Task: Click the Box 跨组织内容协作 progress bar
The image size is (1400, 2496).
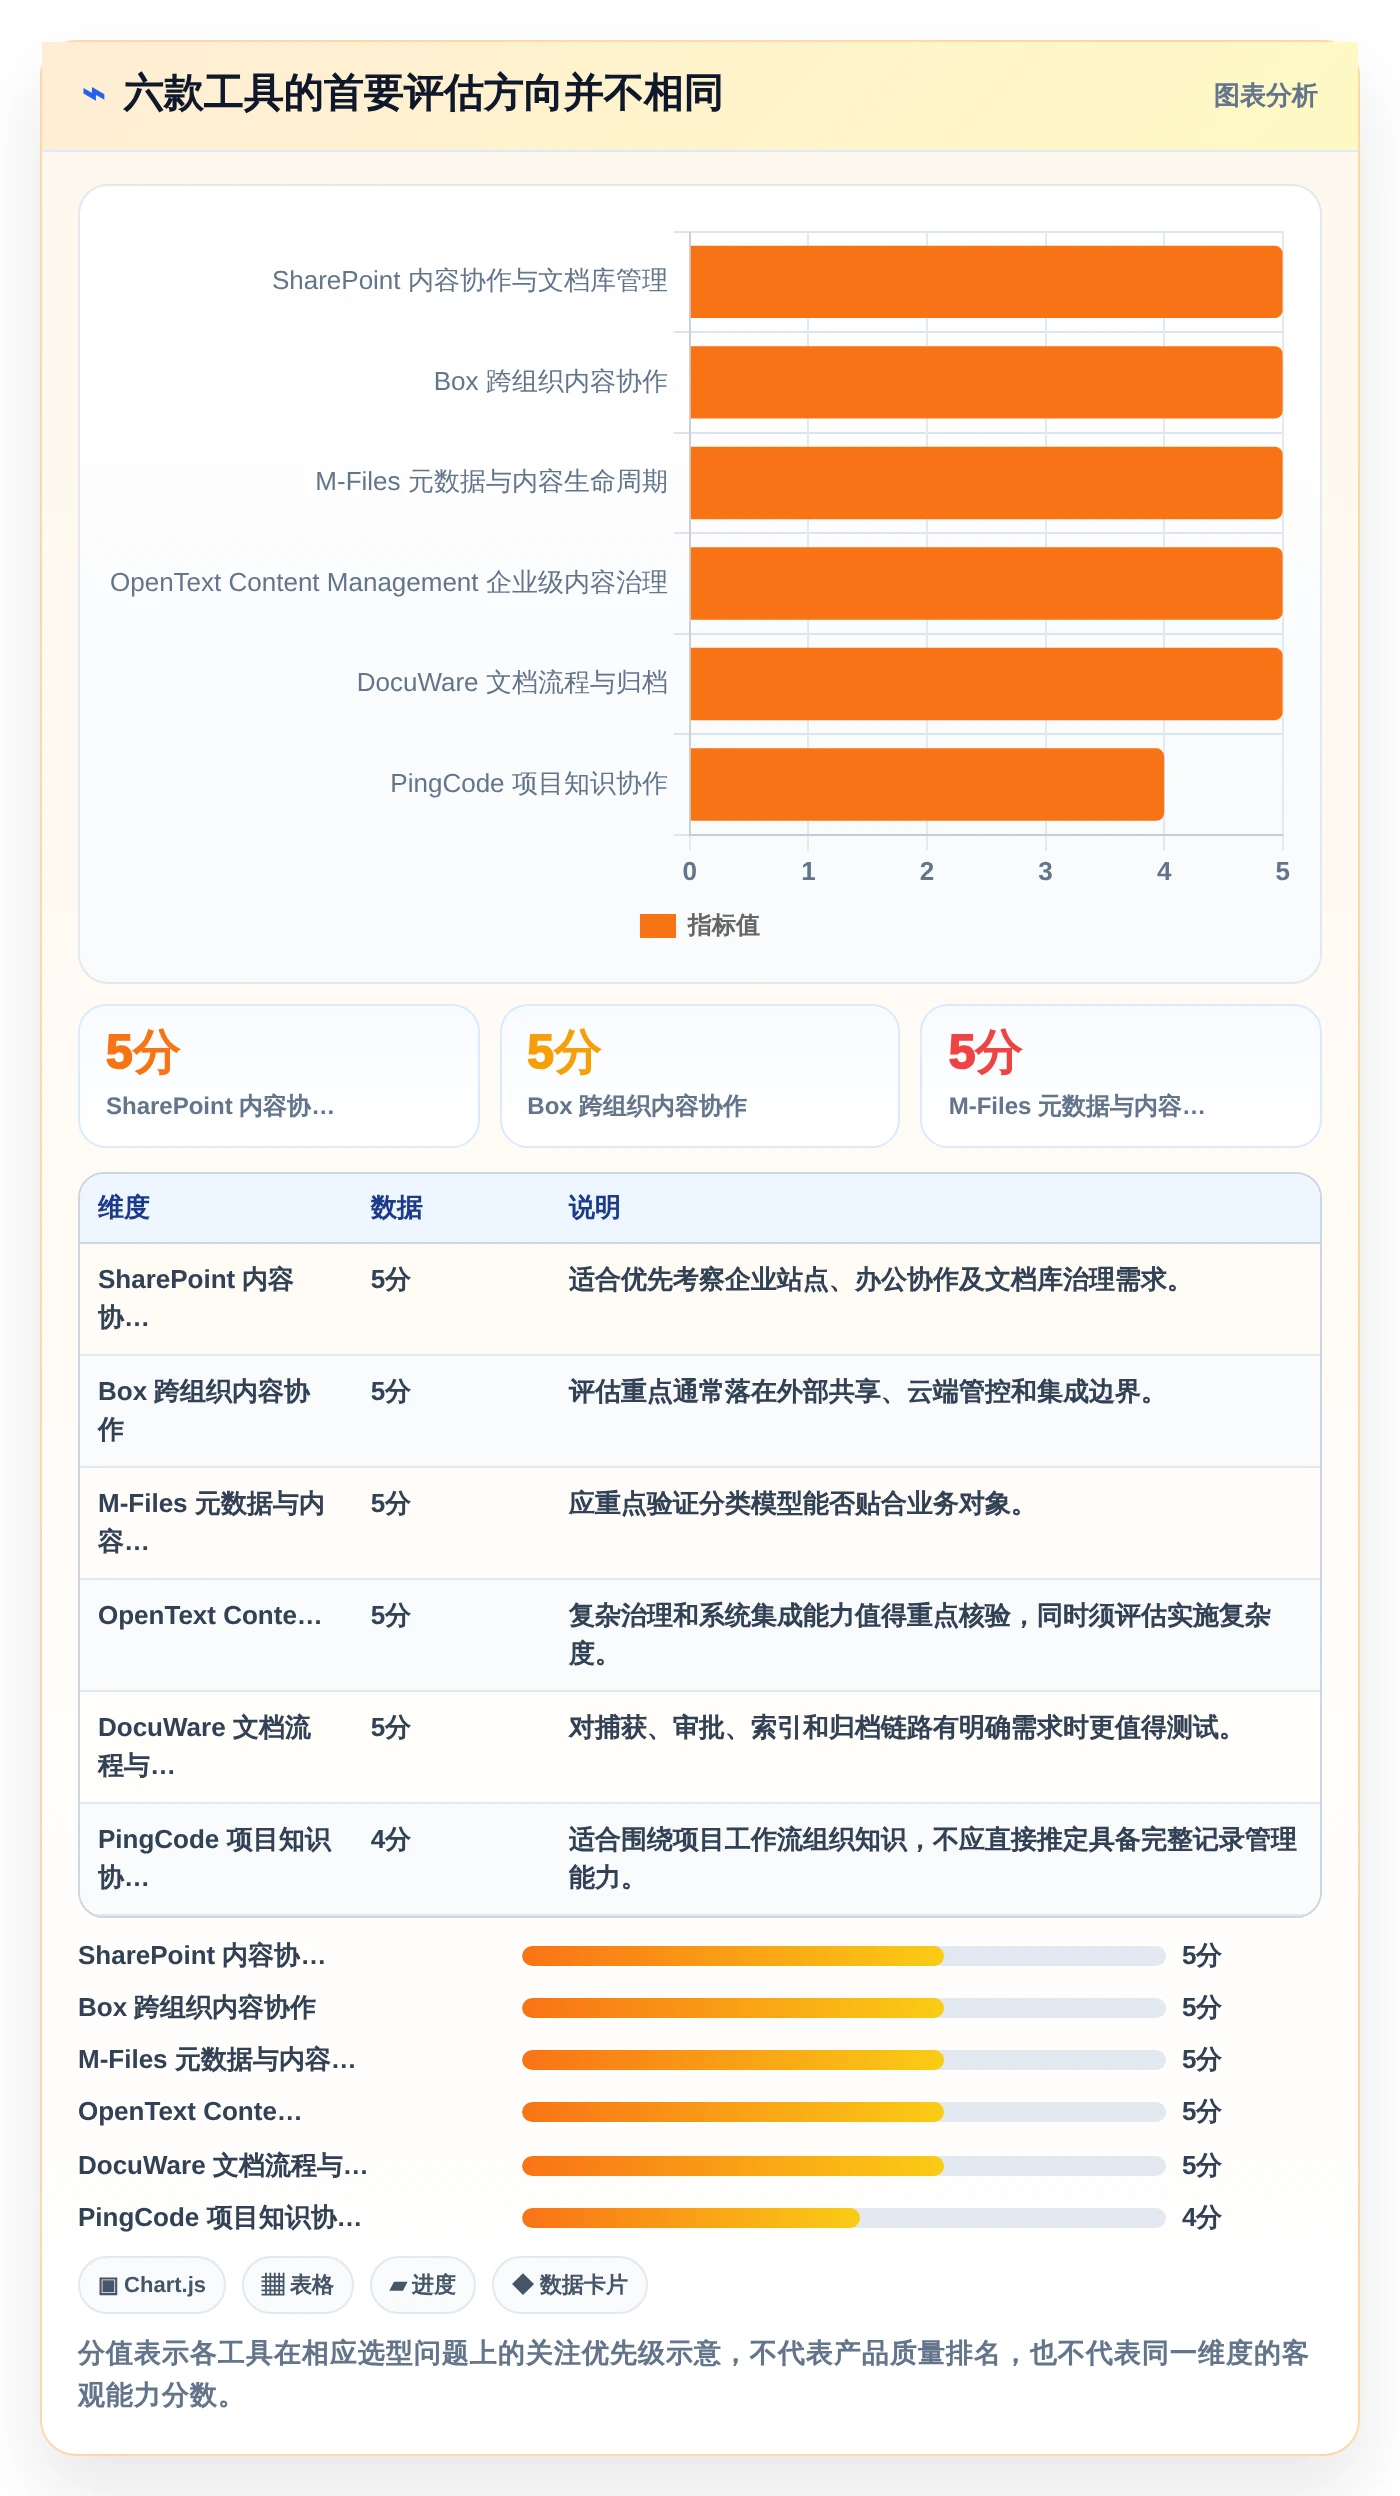Action: [843, 2008]
